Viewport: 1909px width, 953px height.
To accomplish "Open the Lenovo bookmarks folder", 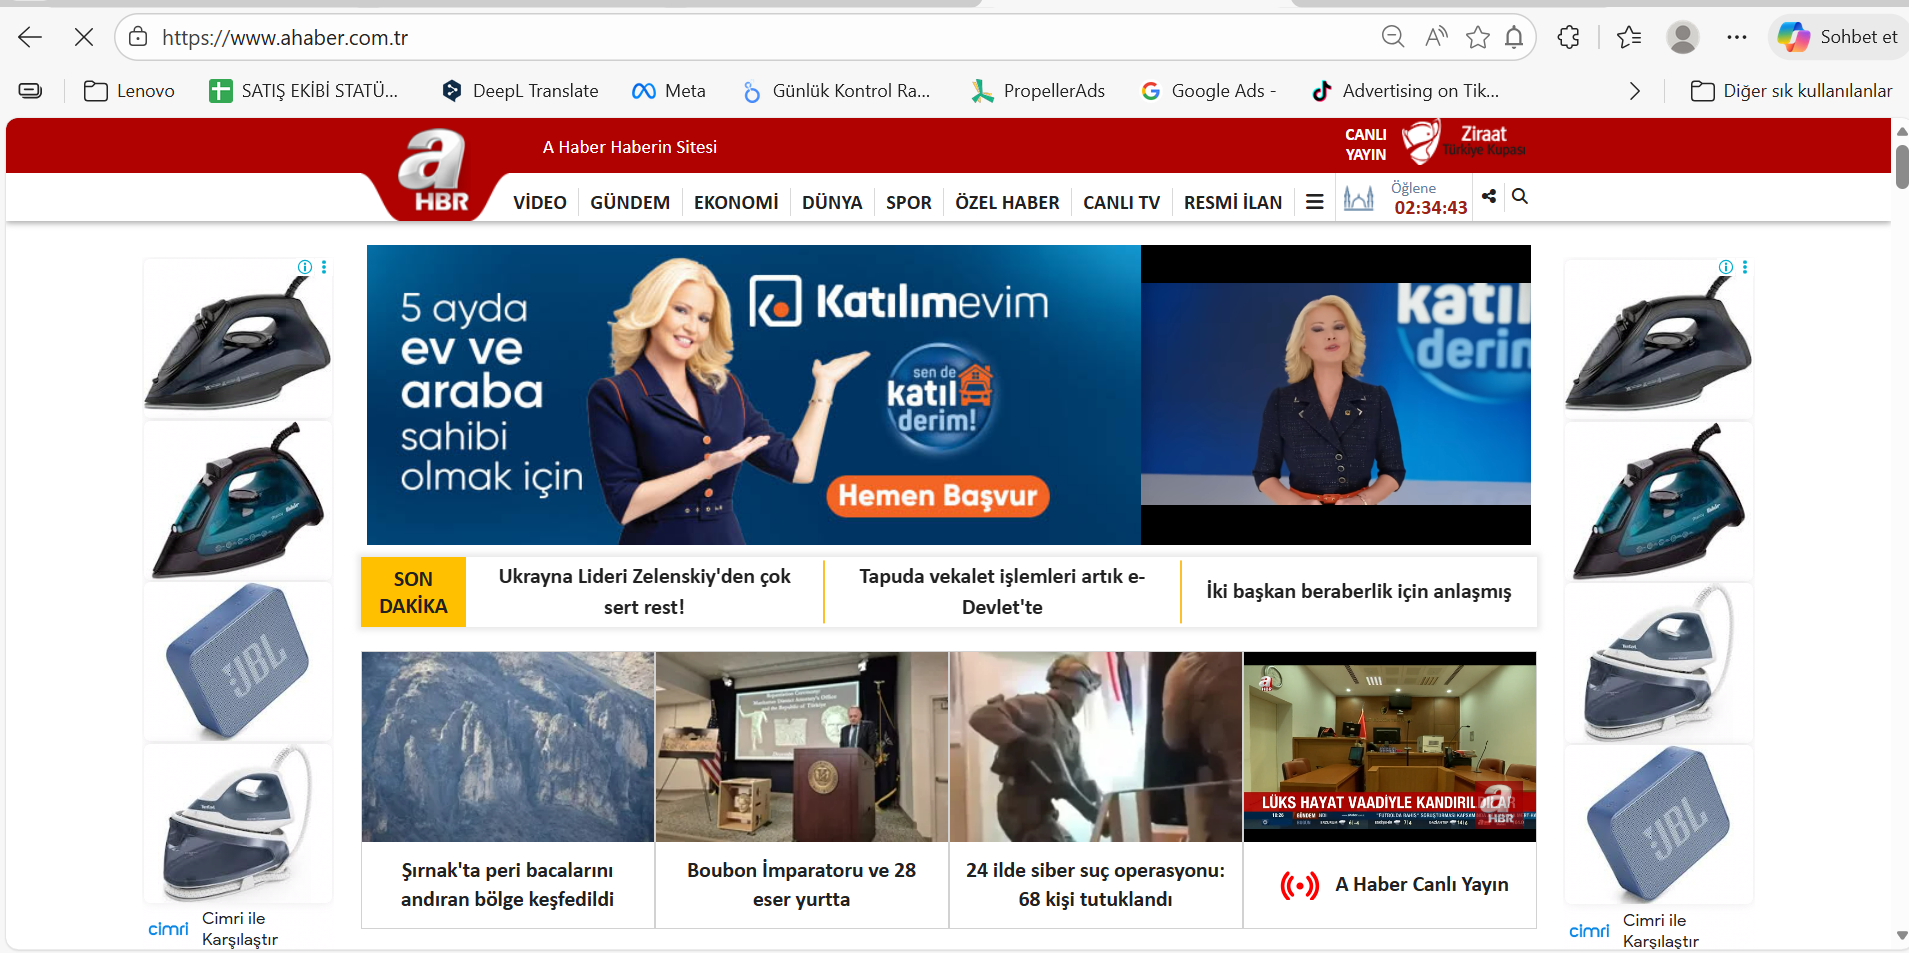I will (129, 91).
